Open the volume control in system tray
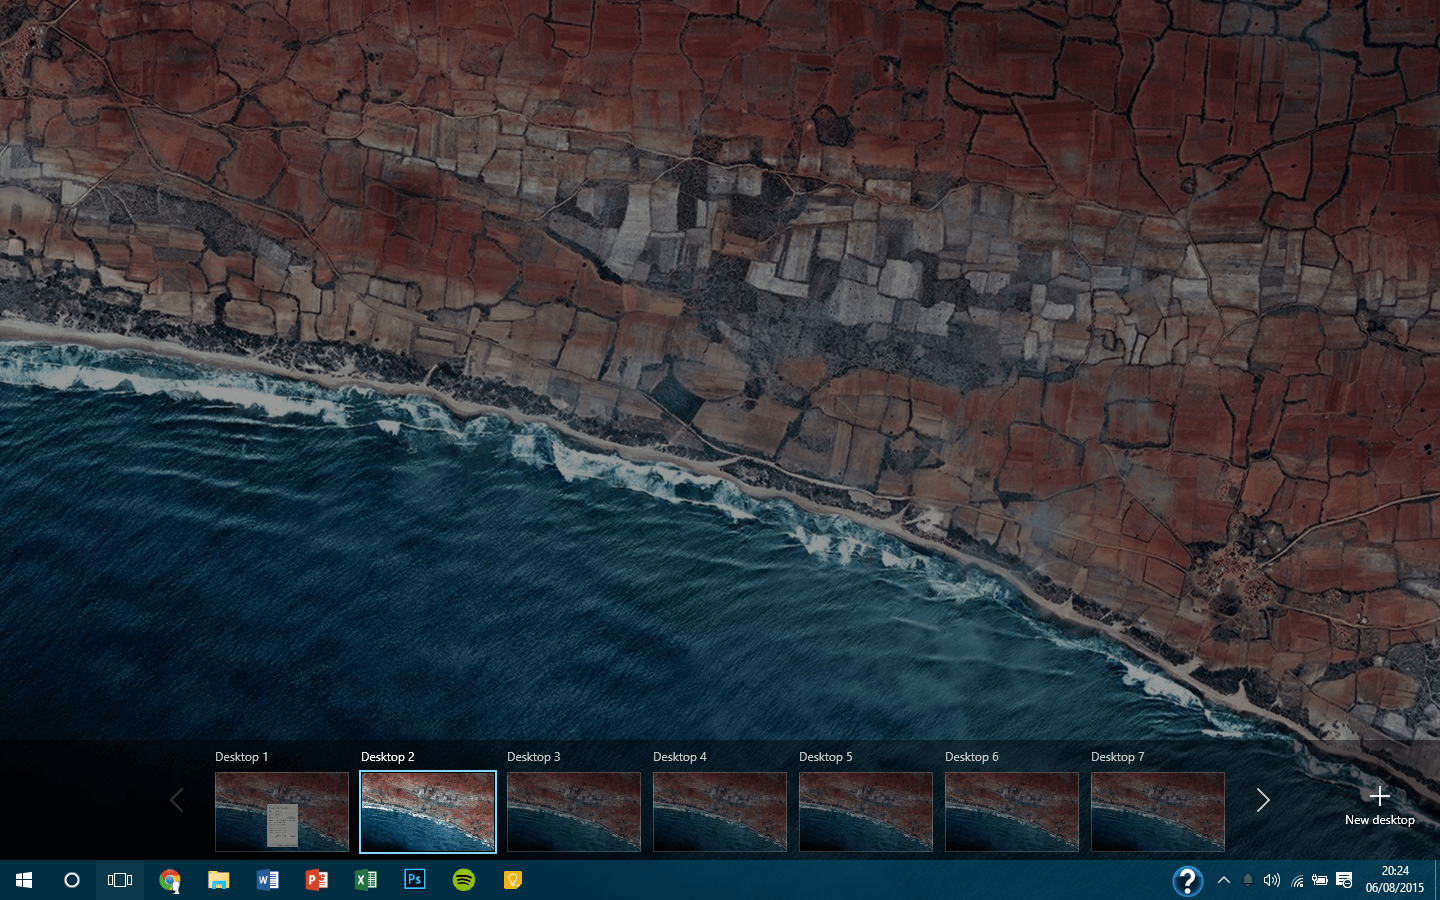The height and width of the screenshot is (900, 1440). point(1272,880)
